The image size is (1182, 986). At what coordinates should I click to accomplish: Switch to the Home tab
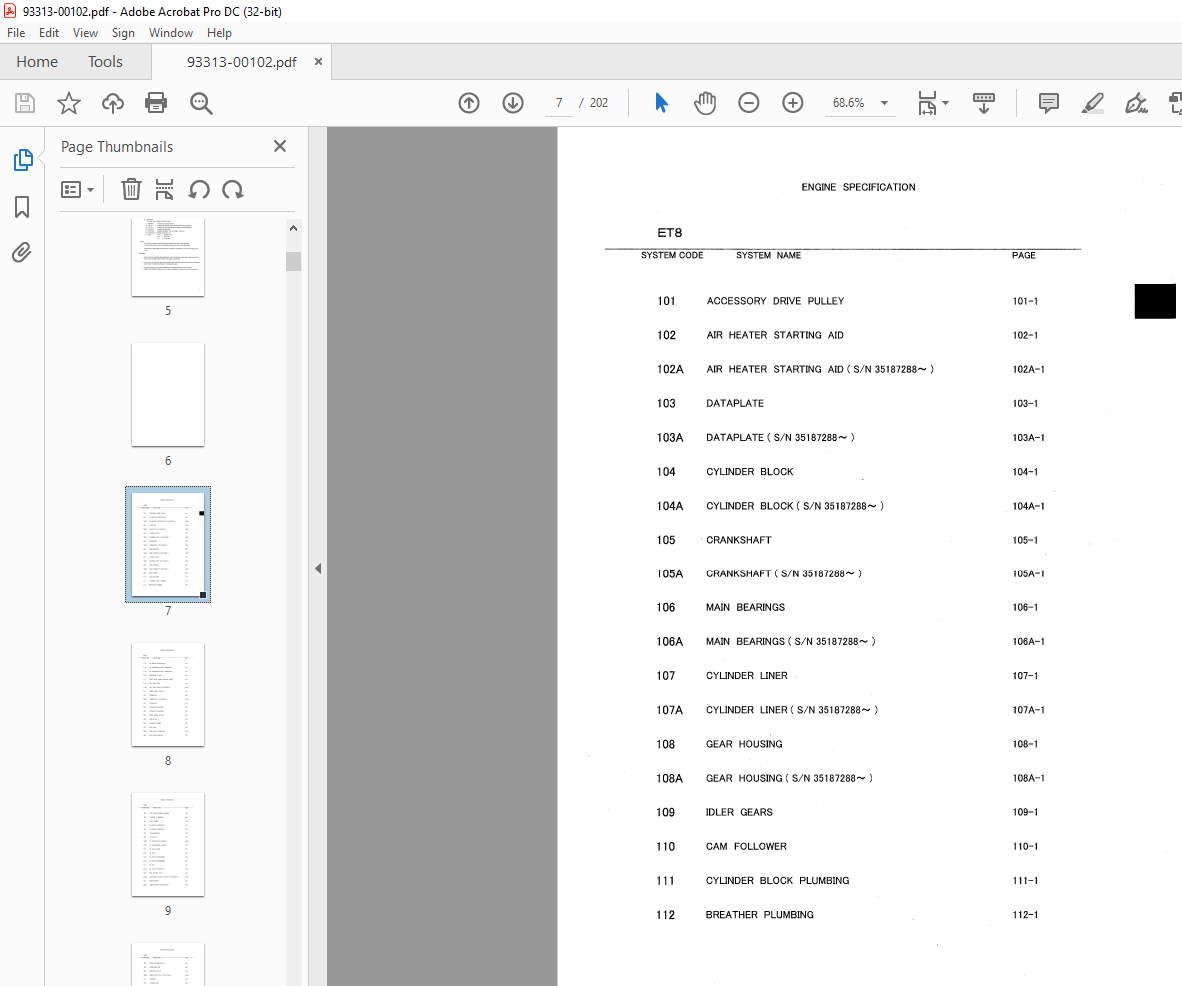coord(37,62)
